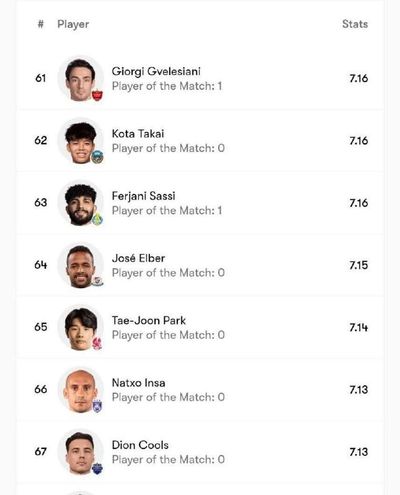This screenshot has height=495, width=400.
Task: Open Ferjani Sassi's player name link
Action: 143,196
